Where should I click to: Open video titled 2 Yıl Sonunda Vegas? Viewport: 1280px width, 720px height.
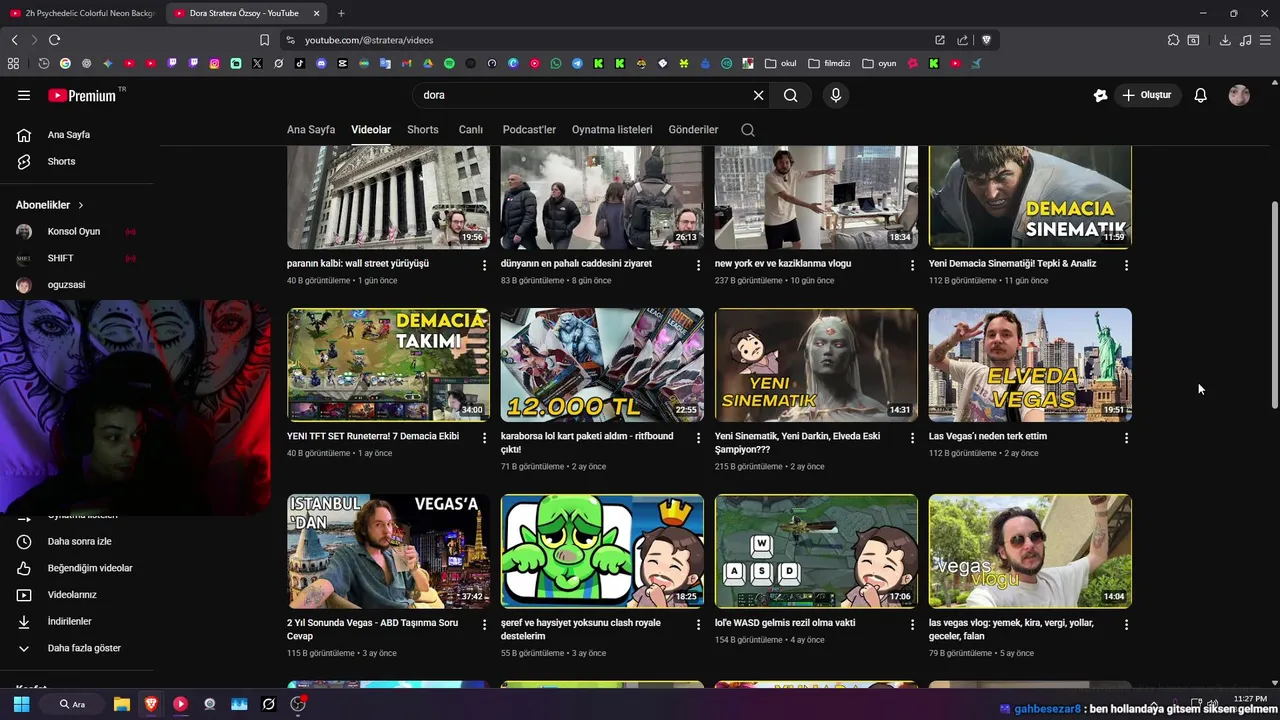[x=372, y=629]
